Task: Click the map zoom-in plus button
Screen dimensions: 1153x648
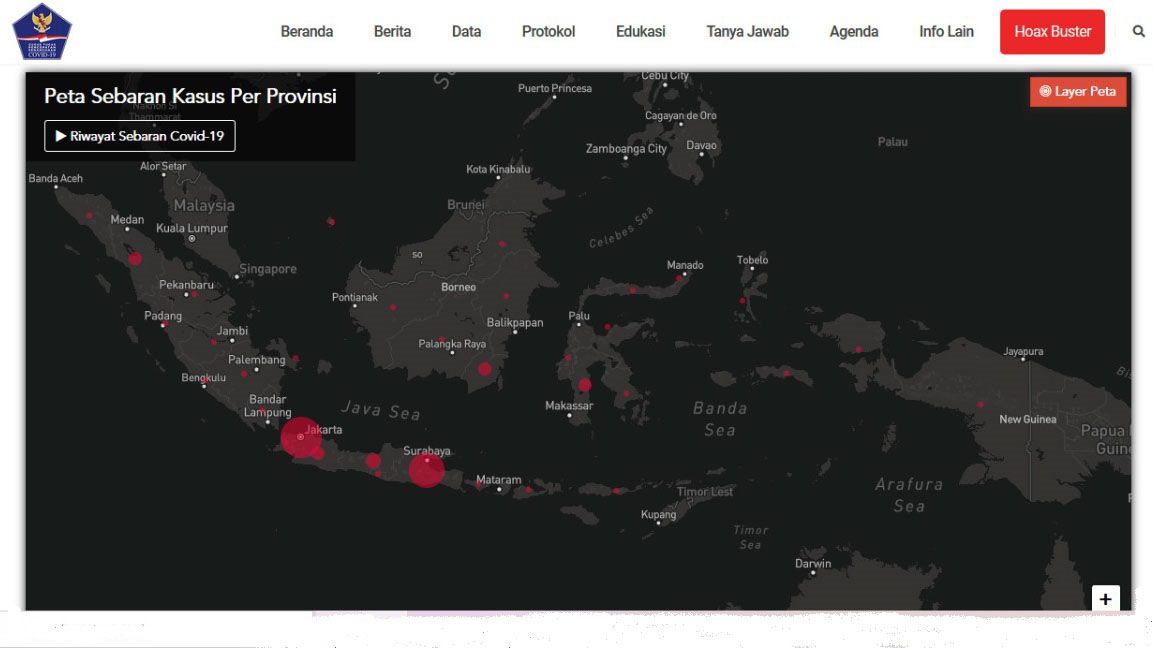Action: [x=1105, y=599]
